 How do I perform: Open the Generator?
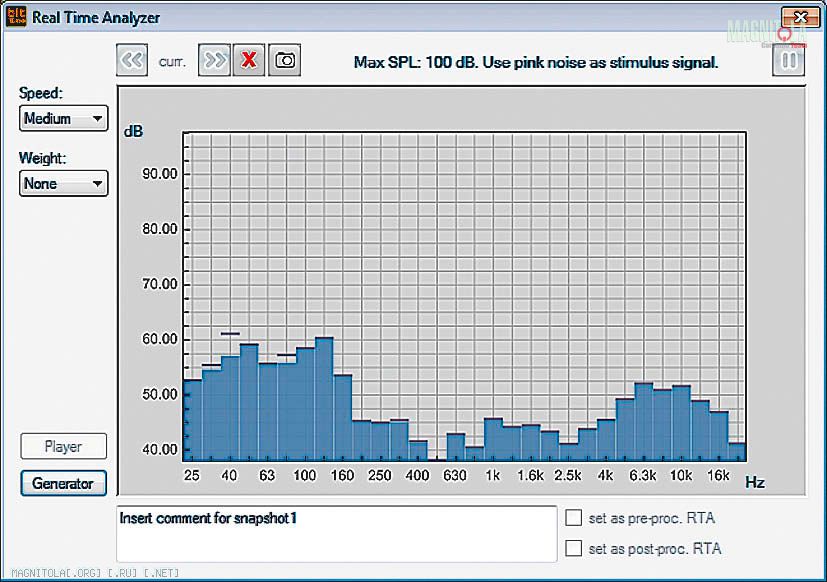pyautogui.click(x=64, y=483)
